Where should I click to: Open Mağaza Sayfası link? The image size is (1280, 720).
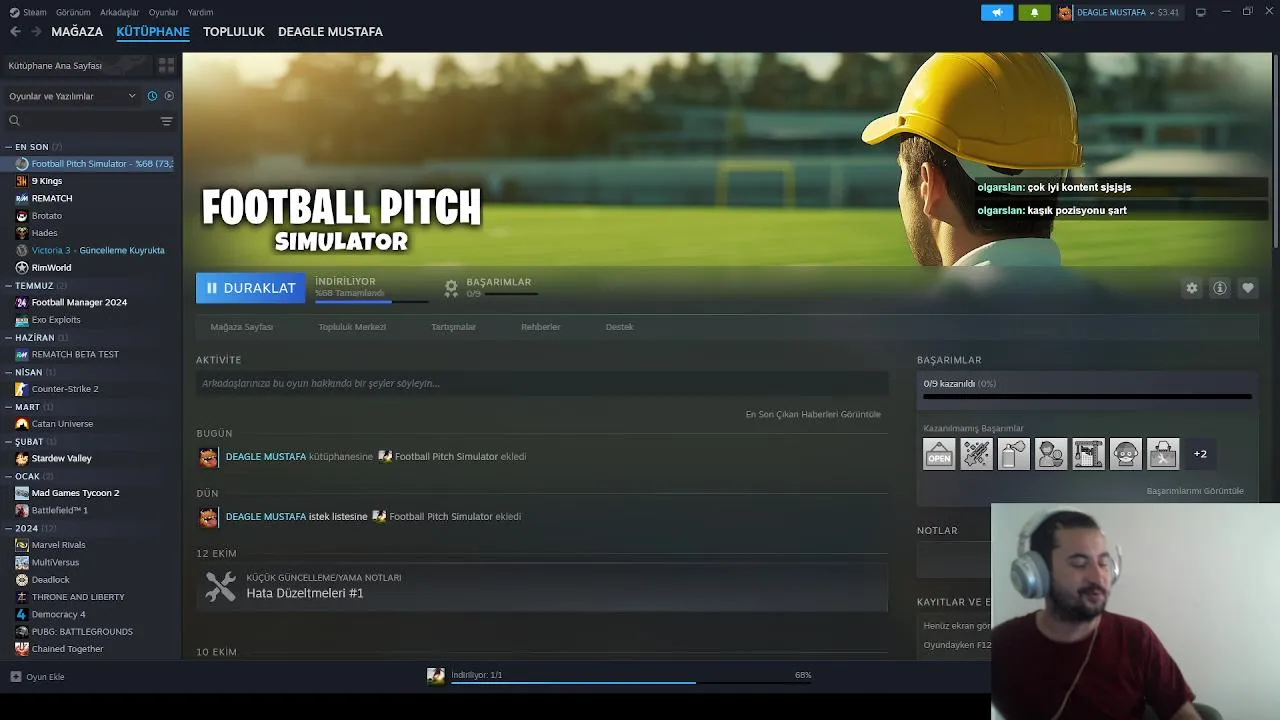(x=242, y=327)
